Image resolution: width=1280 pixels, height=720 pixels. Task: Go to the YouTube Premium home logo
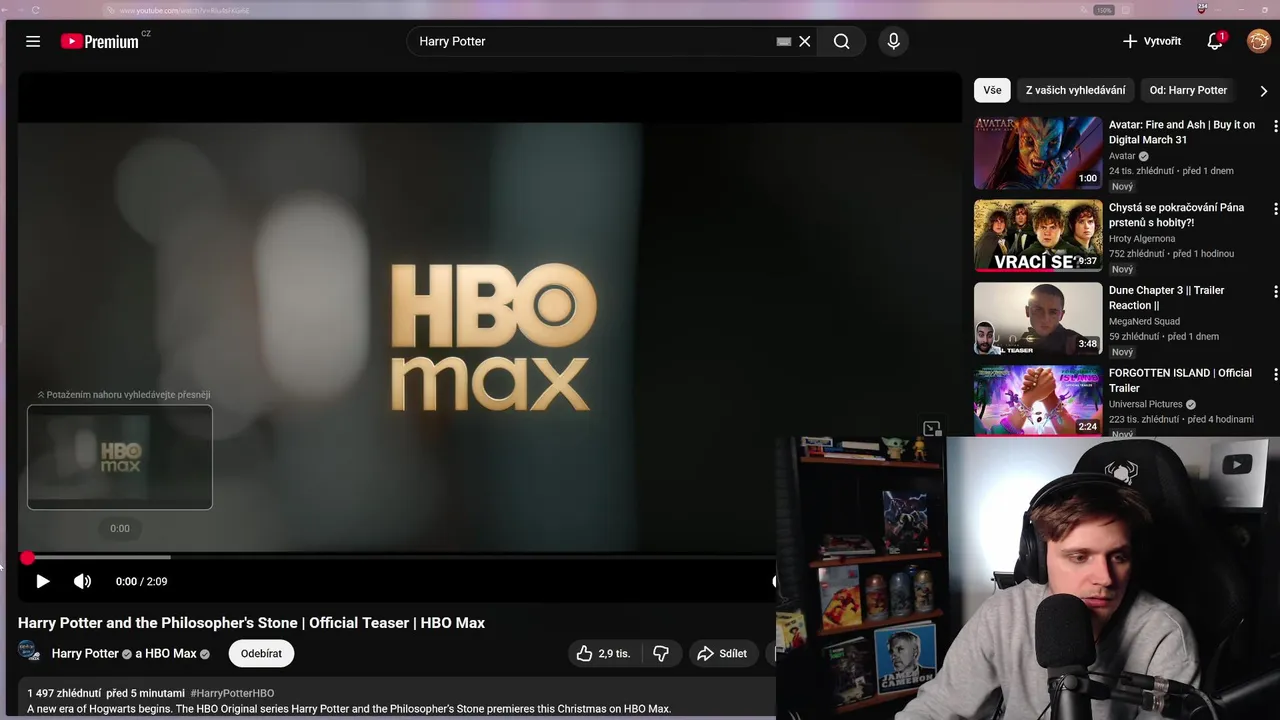pyautogui.click(x=100, y=41)
